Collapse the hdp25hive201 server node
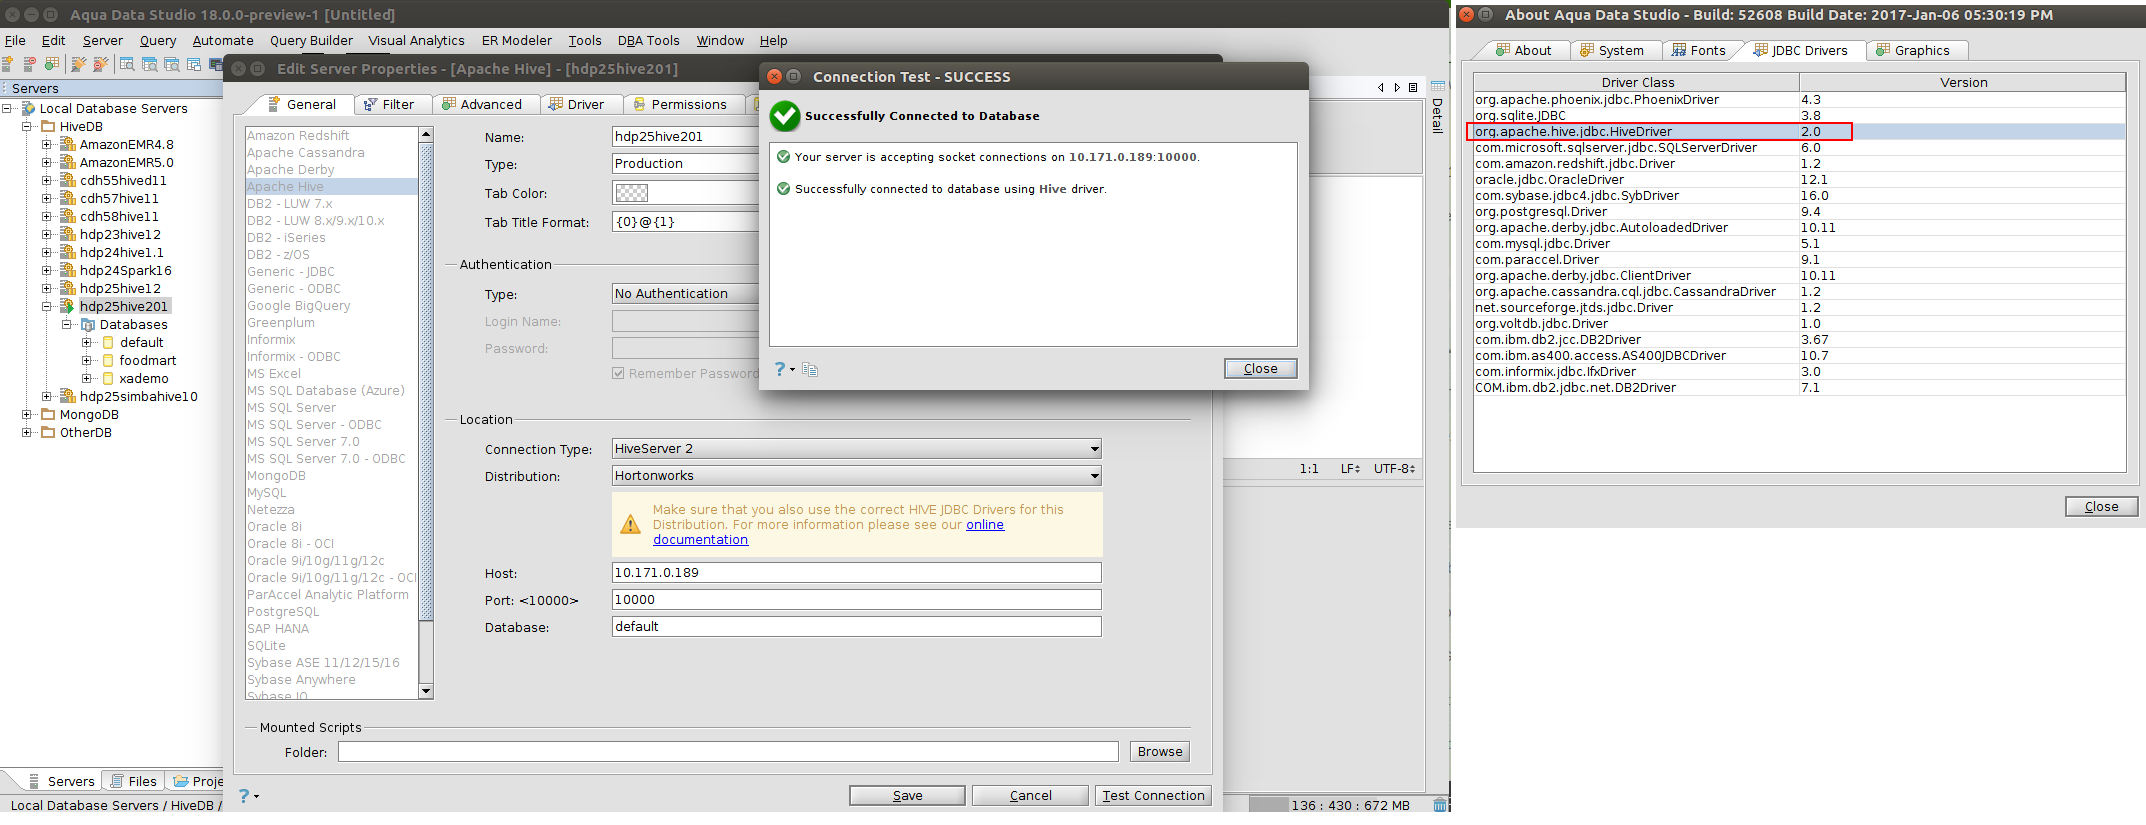The width and height of the screenshot is (2146, 825). [47, 306]
